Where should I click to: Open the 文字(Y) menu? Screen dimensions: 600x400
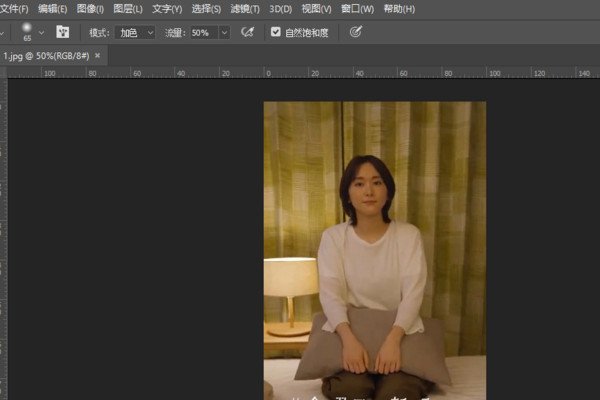coord(167,9)
